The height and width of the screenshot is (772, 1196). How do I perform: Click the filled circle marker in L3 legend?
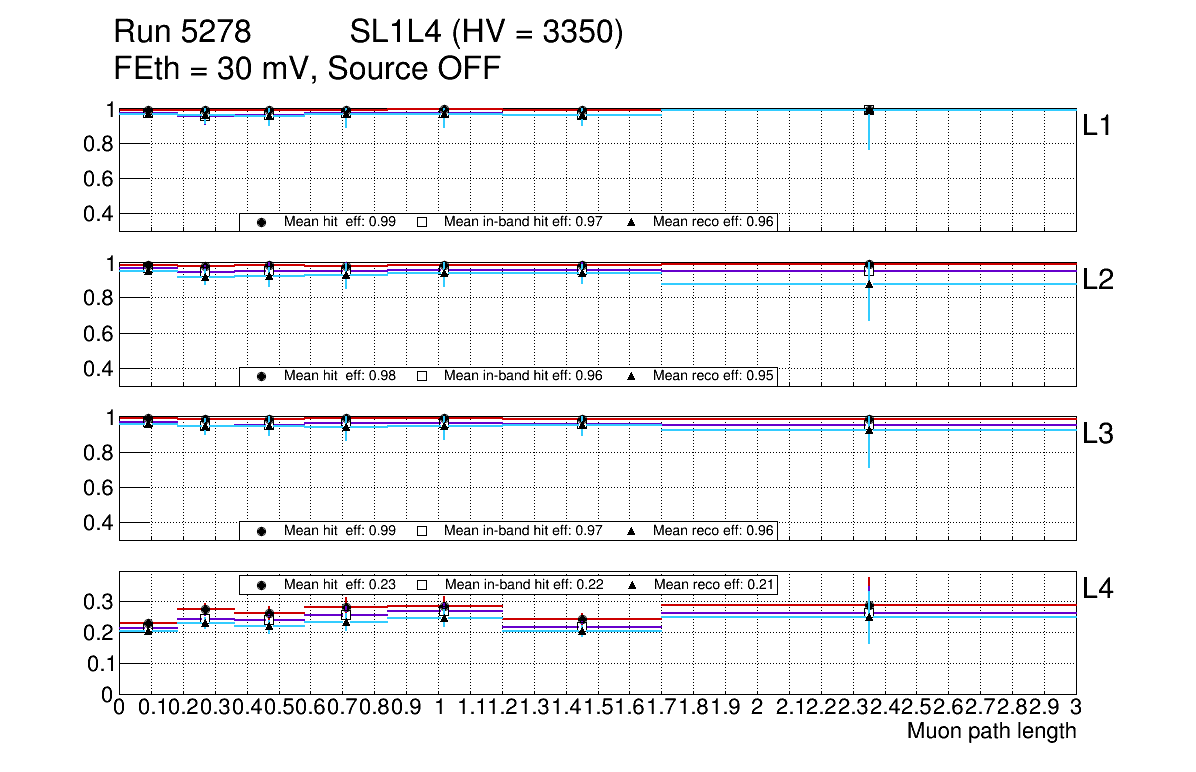click(x=261, y=531)
